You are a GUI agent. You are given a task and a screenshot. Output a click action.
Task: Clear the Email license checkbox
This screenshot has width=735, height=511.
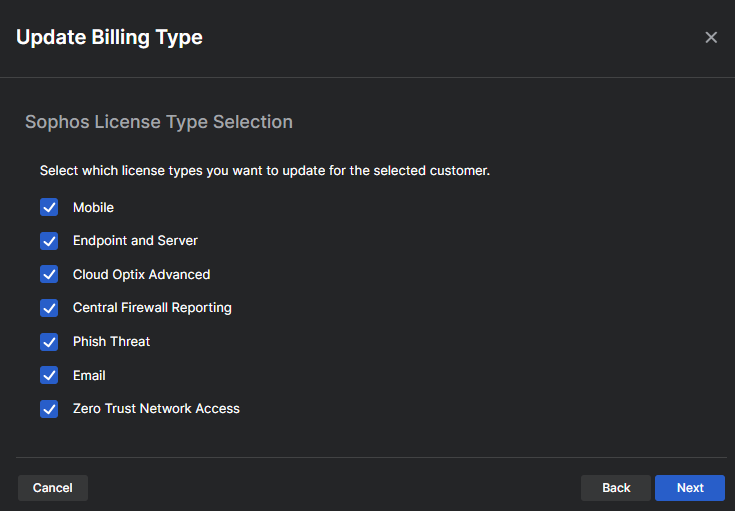pos(49,375)
